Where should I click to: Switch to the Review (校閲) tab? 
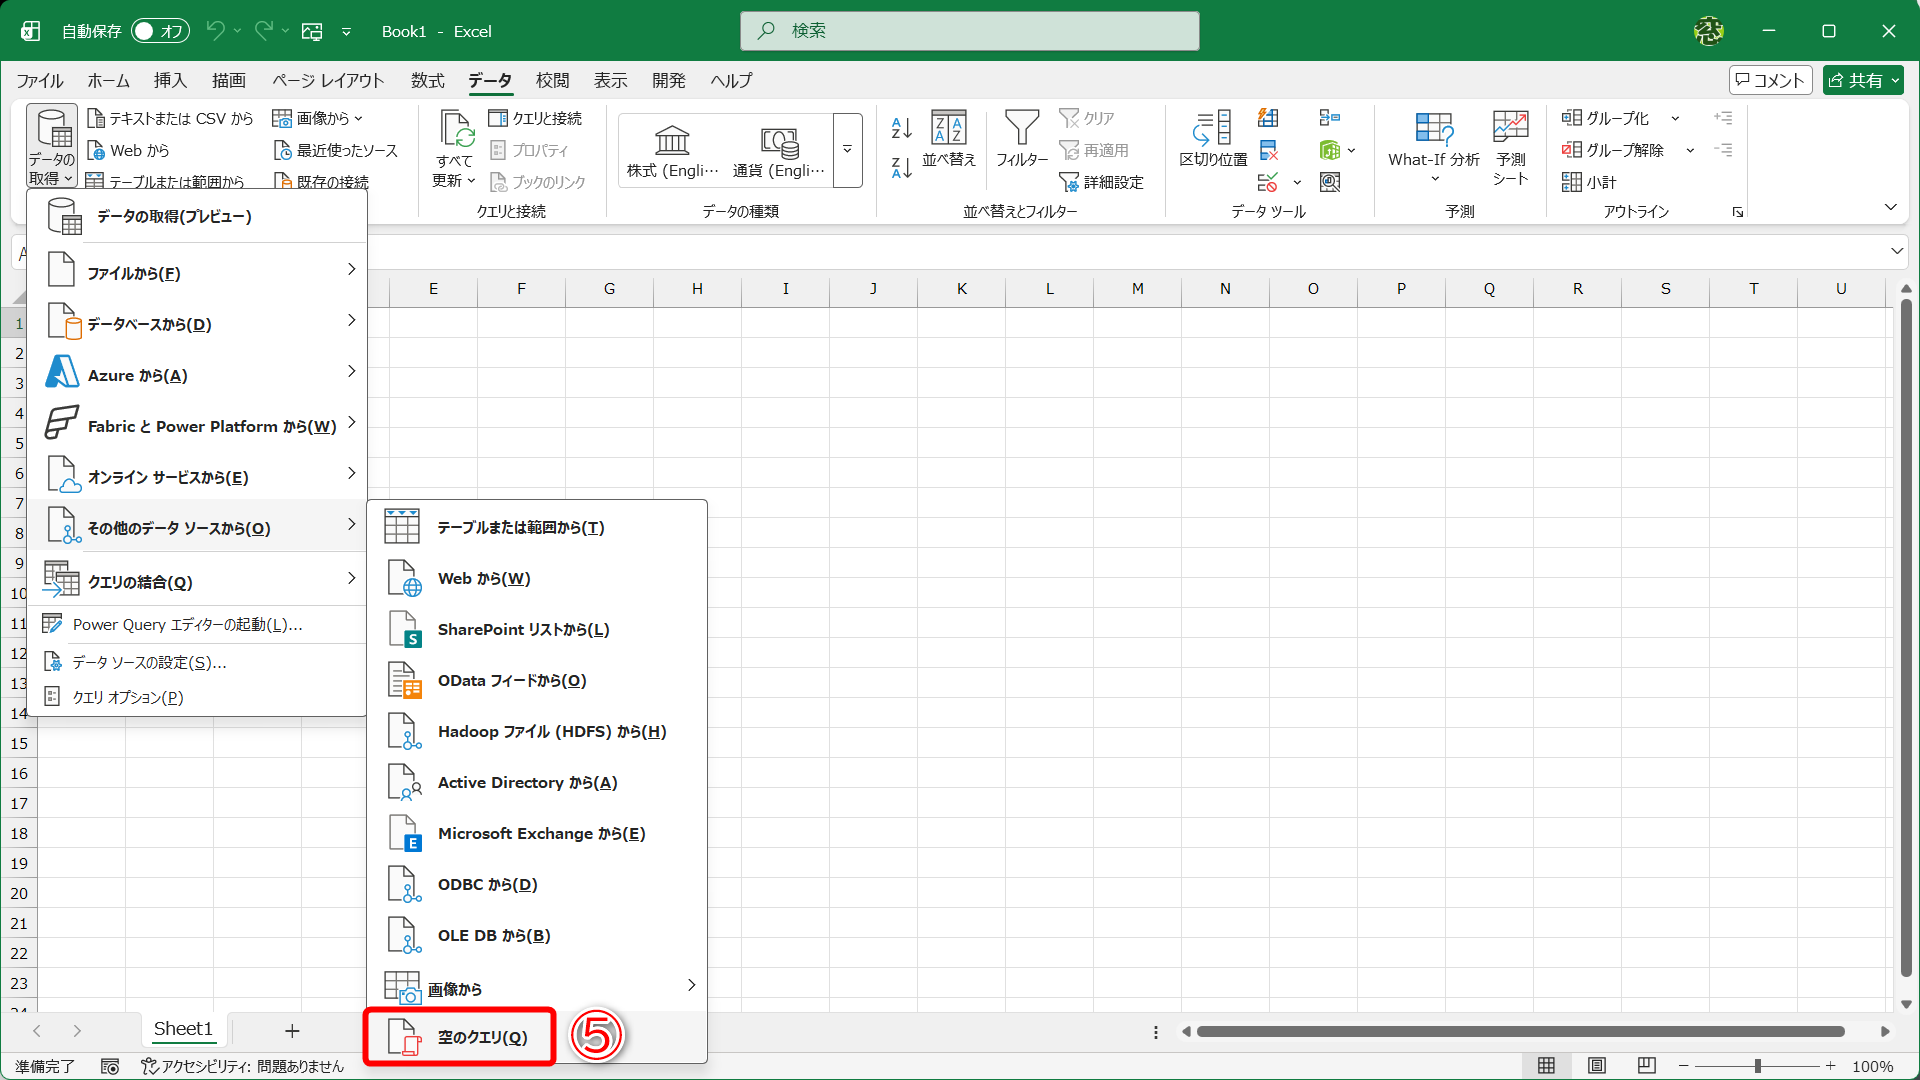pyautogui.click(x=552, y=80)
